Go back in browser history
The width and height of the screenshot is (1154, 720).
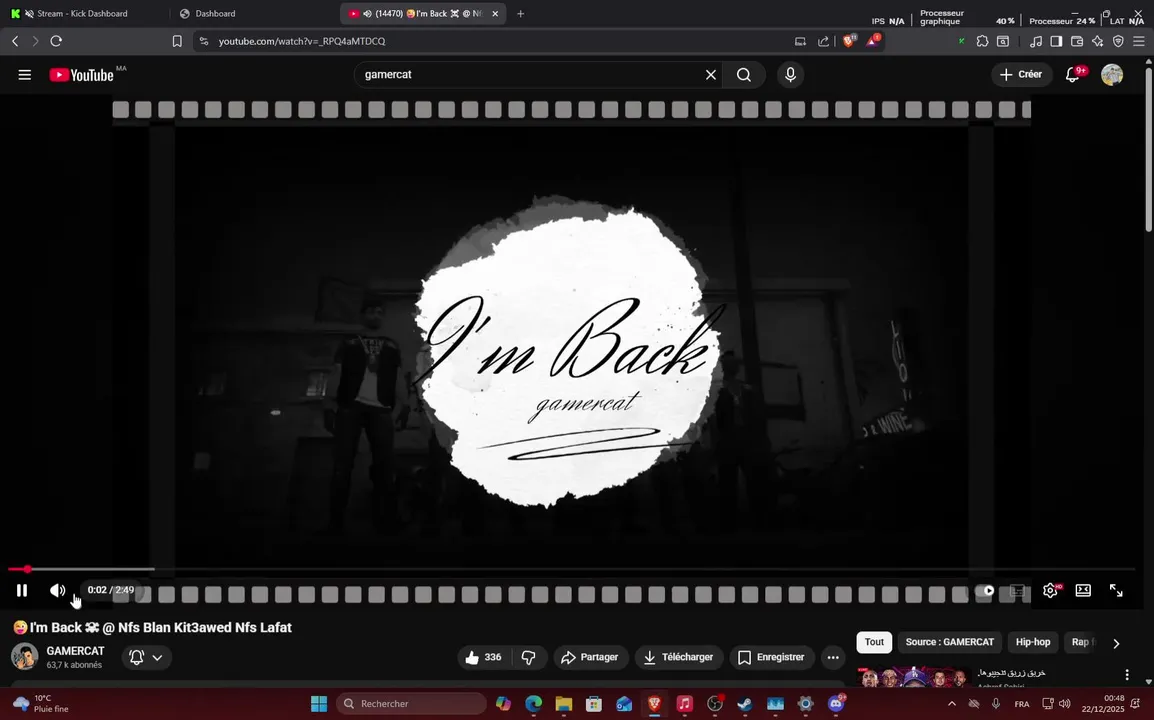tap(15, 41)
